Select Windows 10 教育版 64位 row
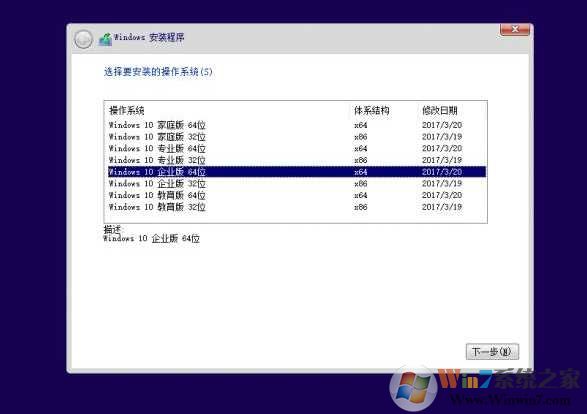This screenshot has width=587, height=414. tap(297, 195)
